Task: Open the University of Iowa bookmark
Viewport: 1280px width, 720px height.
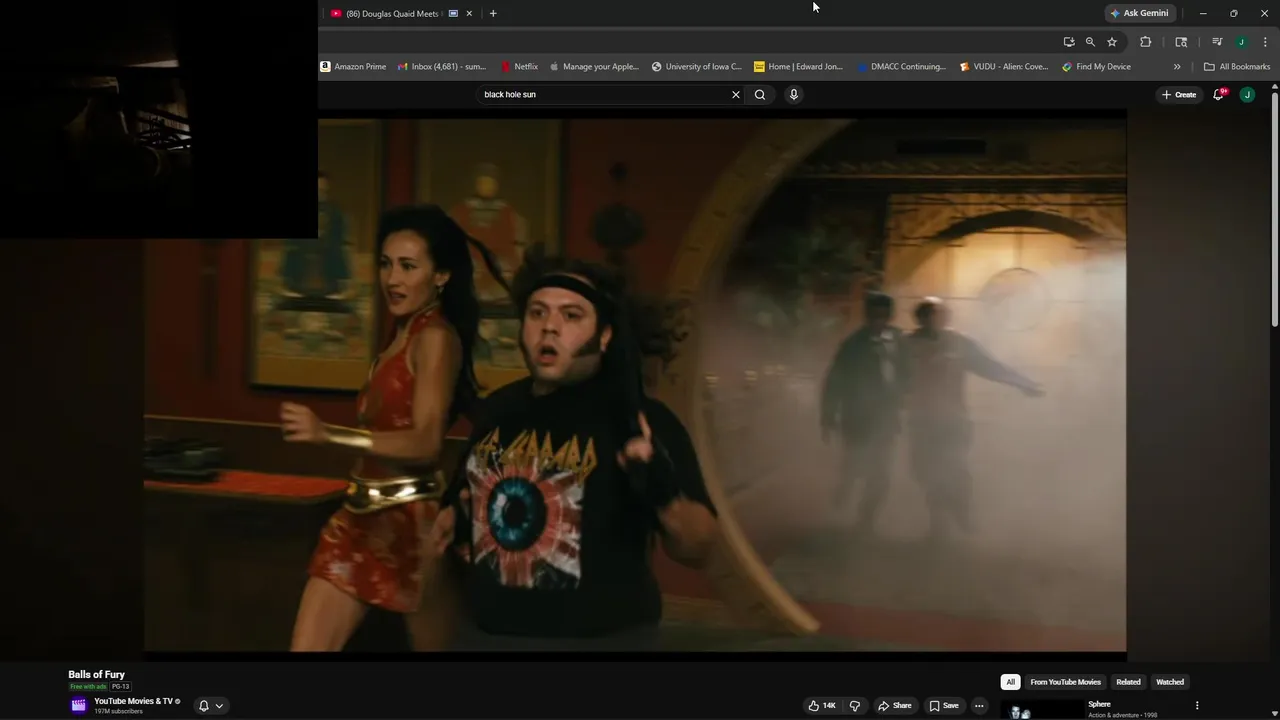Action: 696,67
